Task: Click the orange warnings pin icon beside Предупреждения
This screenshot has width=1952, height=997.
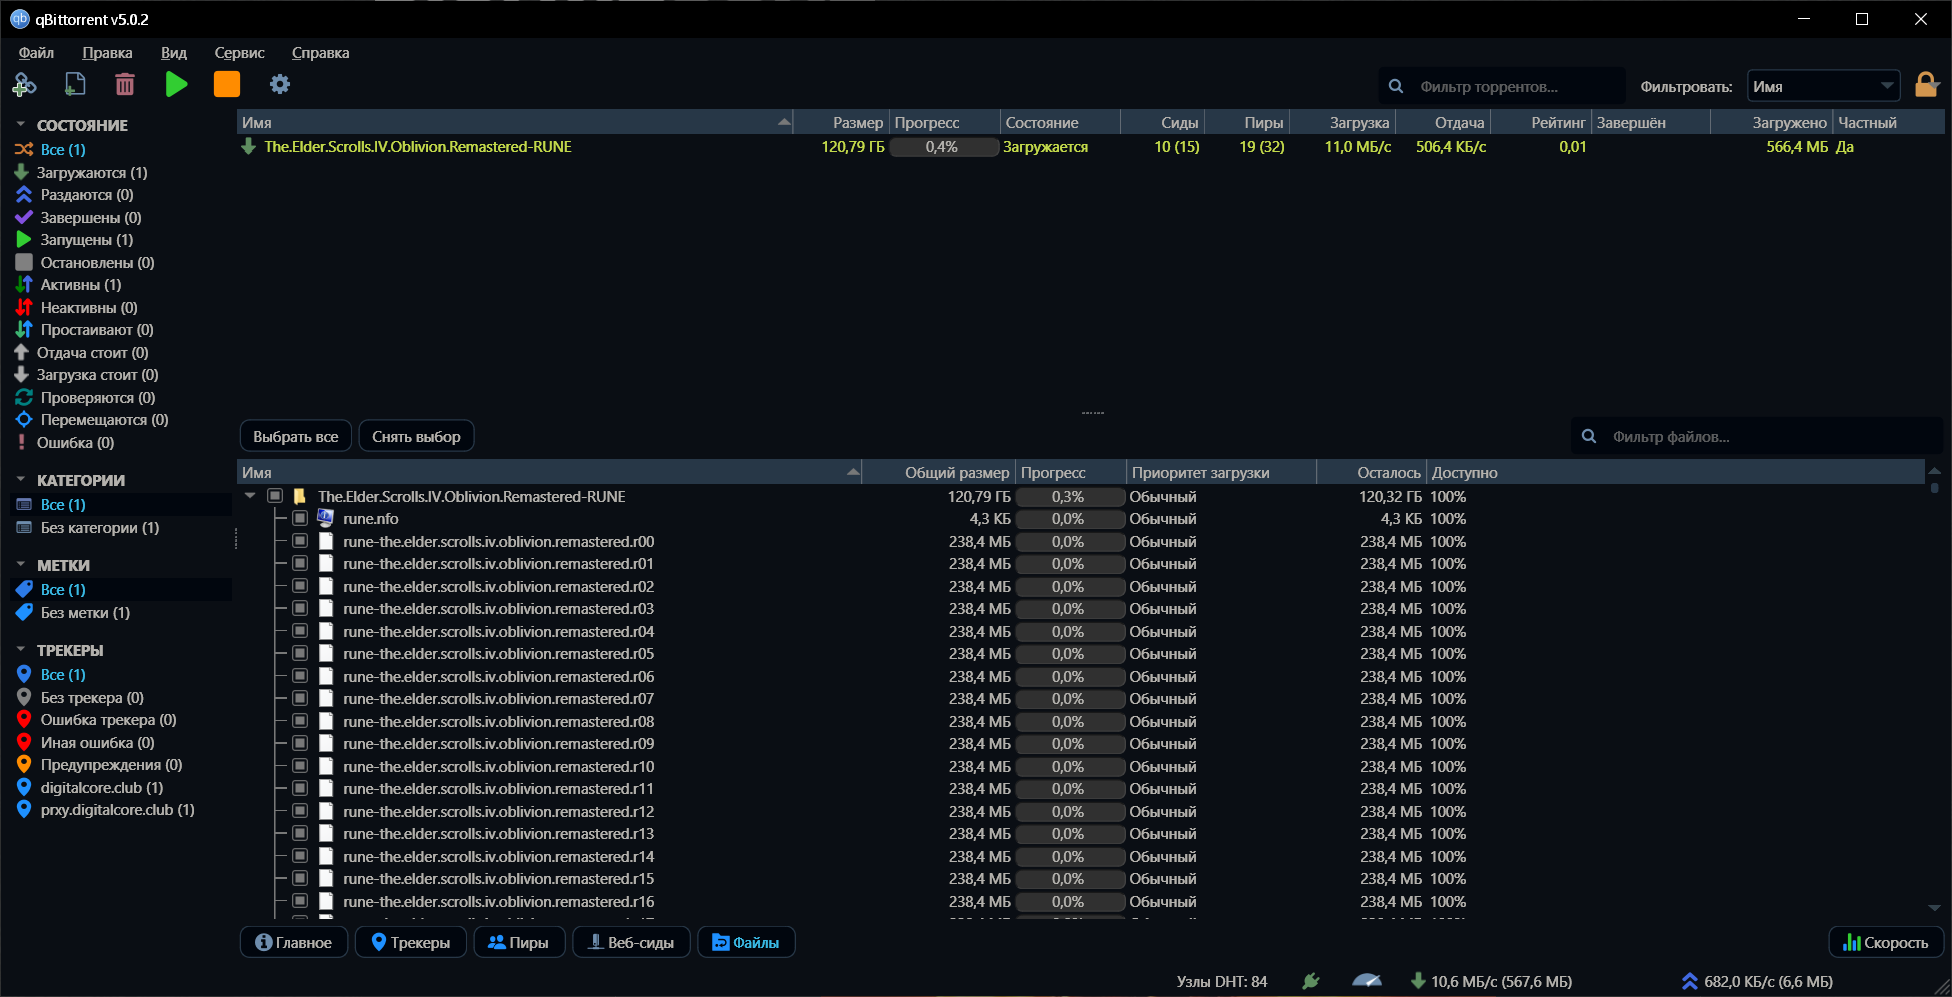Action: click(24, 765)
